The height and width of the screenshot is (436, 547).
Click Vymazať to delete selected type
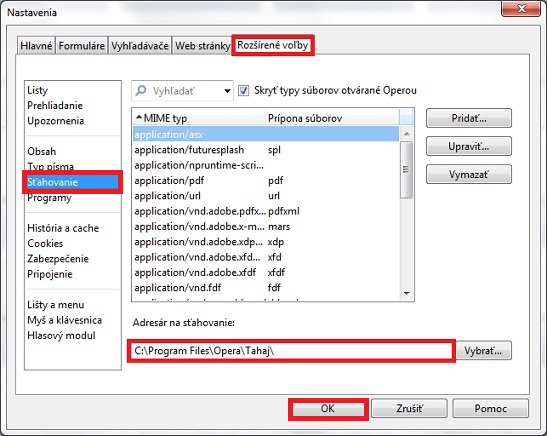click(x=469, y=174)
